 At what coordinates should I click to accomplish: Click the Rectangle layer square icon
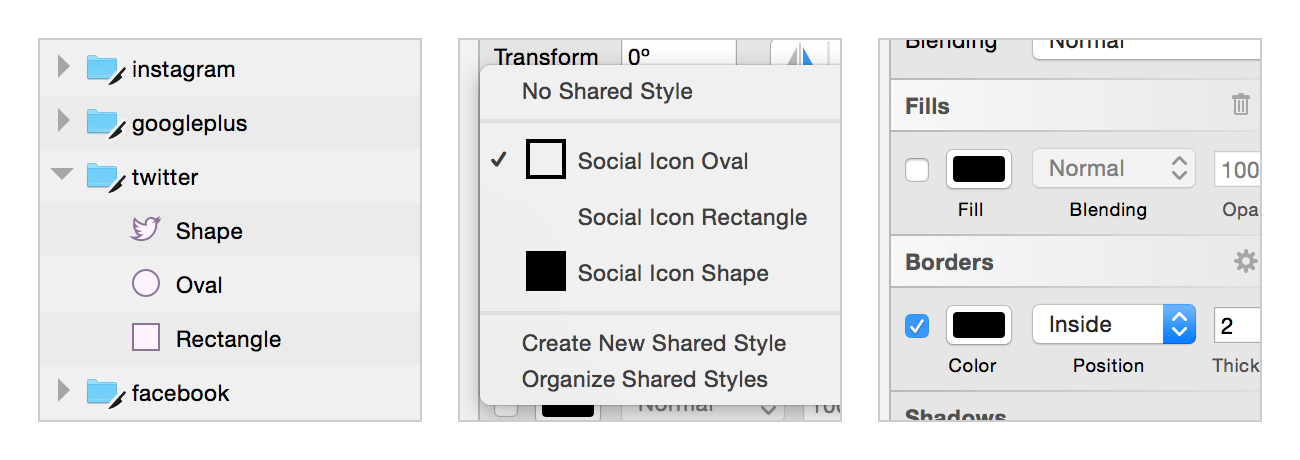point(146,338)
